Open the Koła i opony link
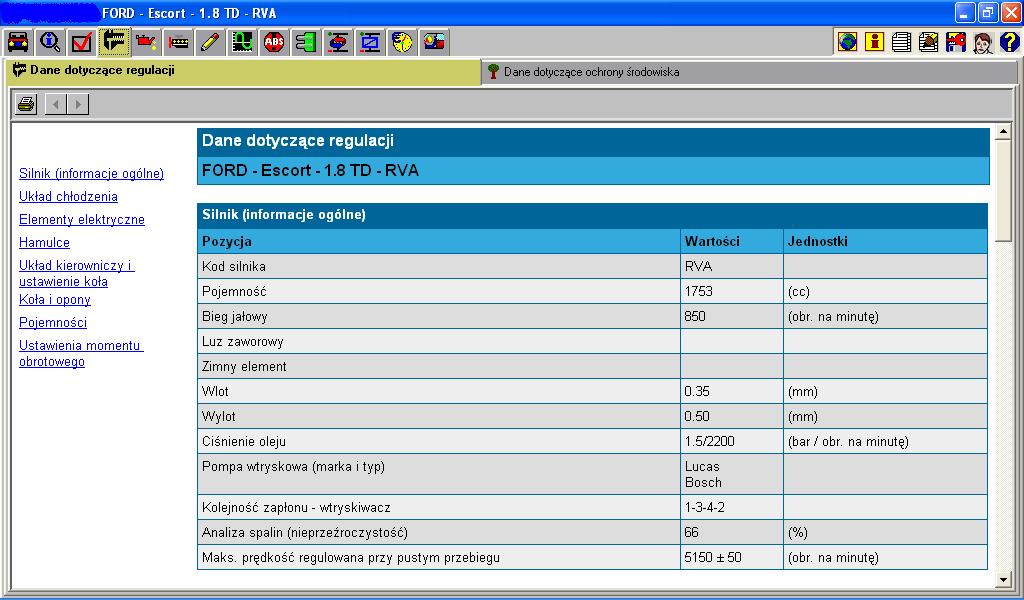1024x600 pixels. [55, 300]
